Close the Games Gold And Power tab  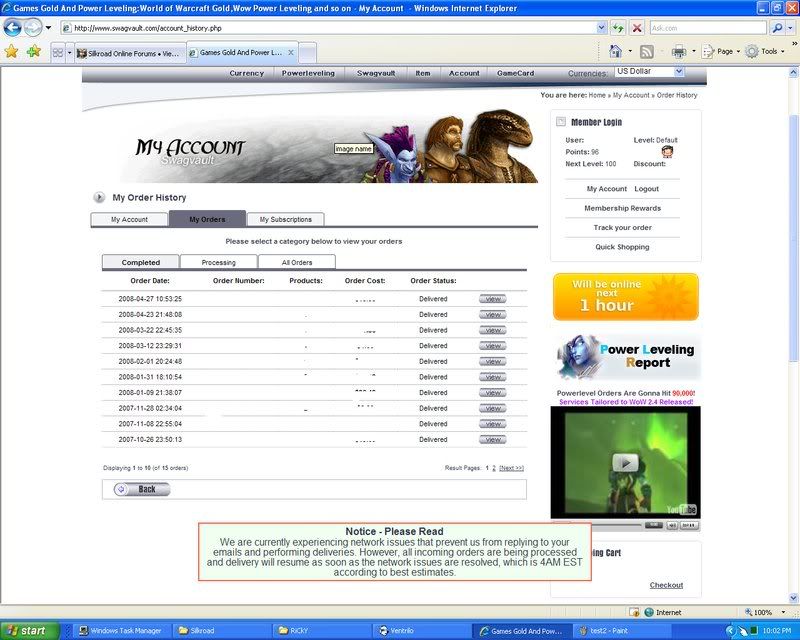pos(291,52)
